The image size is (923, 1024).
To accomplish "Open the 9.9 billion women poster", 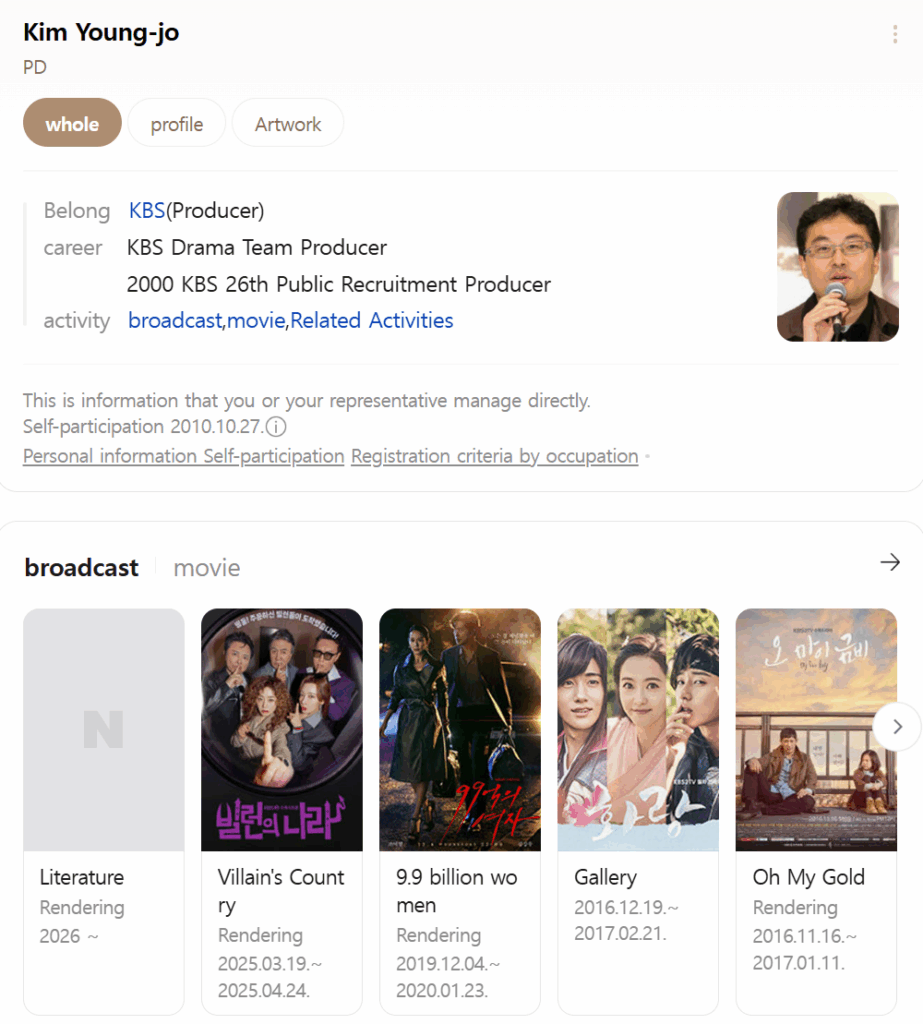I will click(460, 730).
